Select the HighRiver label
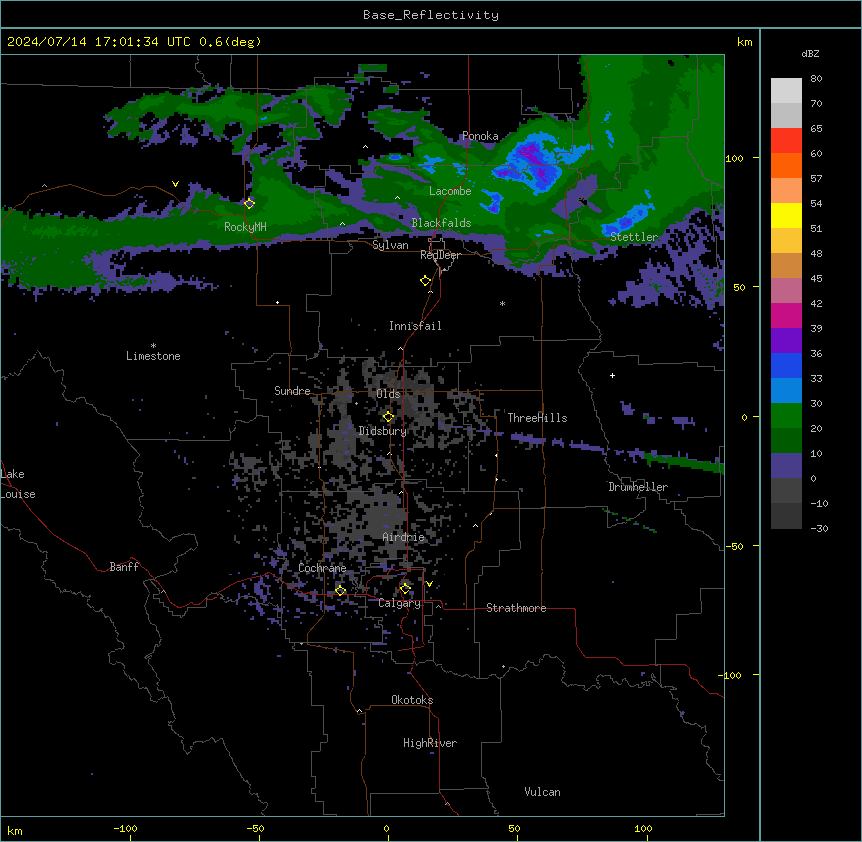The height and width of the screenshot is (842, 862). [430, 743]
